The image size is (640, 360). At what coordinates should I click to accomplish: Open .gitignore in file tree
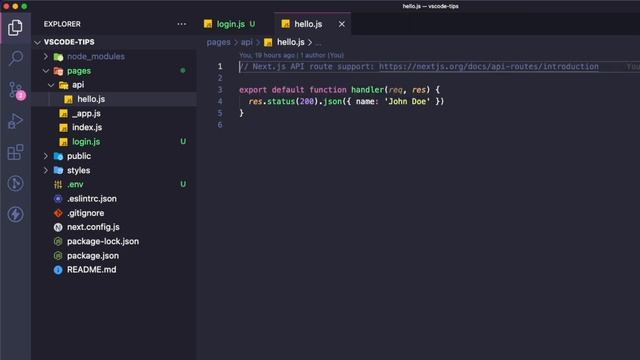pyautogui.click(x=85, y=213)
